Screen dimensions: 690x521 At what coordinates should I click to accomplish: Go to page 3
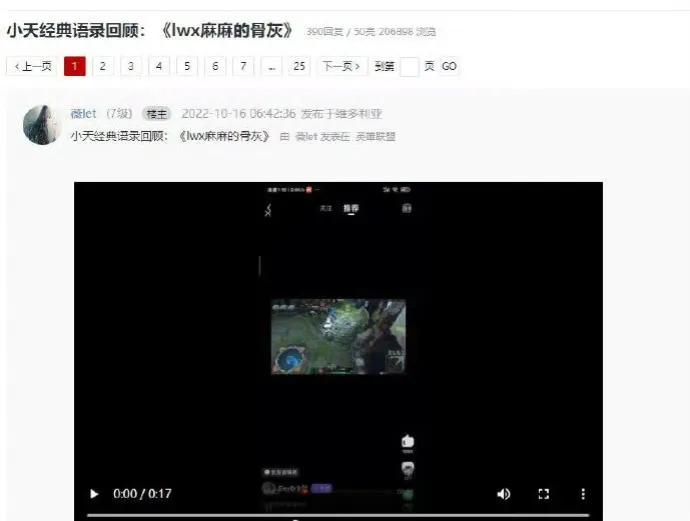tap(131, 66)
